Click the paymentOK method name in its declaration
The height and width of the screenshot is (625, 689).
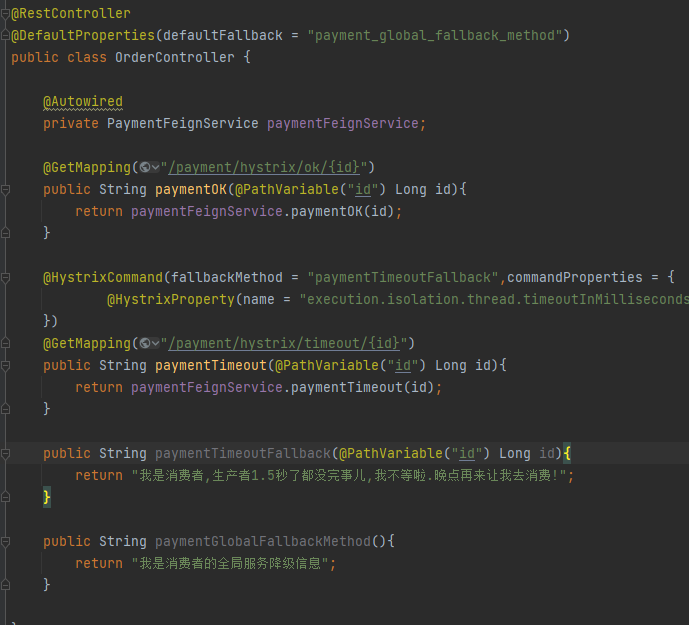click(191, 189)
